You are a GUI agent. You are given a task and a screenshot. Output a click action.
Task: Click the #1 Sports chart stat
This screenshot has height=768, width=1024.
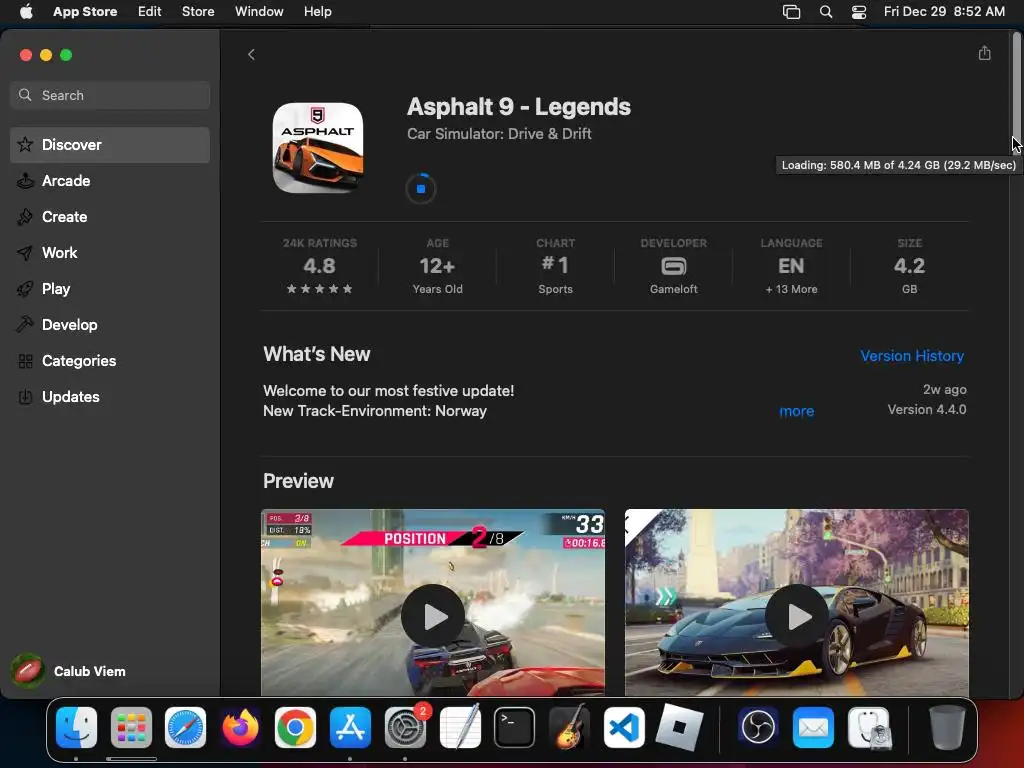tap(555, 266)
